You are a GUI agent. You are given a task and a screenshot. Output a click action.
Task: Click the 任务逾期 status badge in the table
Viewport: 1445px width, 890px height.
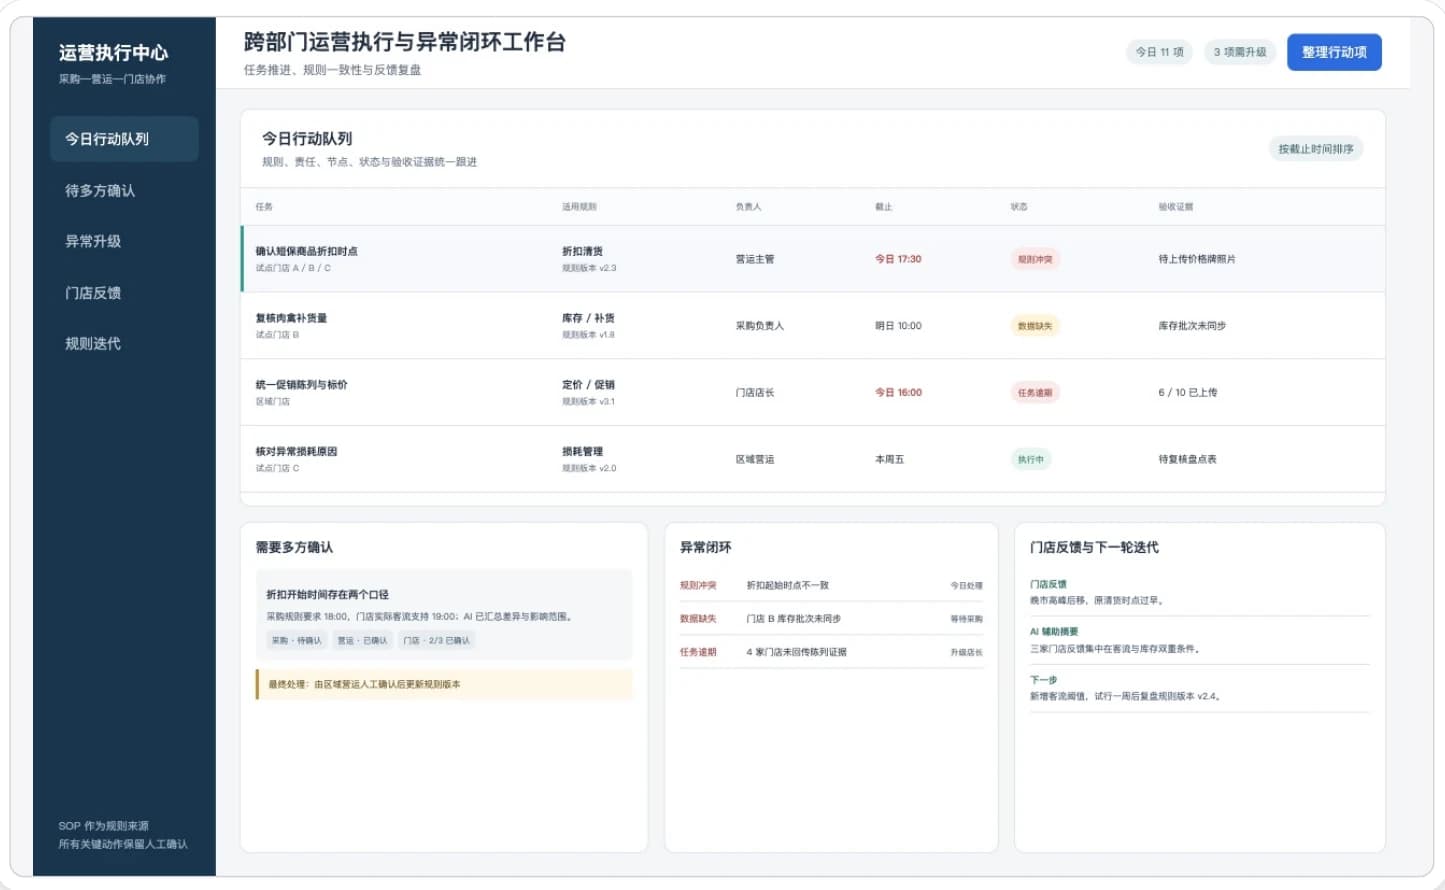click(x=1035, y=393)
